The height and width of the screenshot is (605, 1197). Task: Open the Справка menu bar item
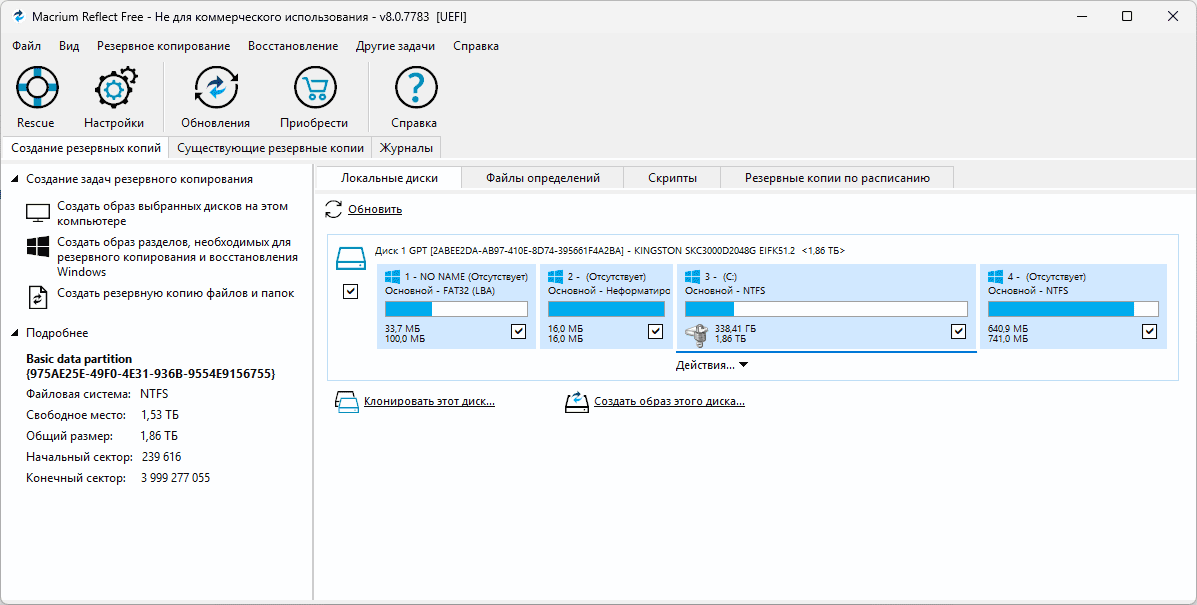point(476,46)
